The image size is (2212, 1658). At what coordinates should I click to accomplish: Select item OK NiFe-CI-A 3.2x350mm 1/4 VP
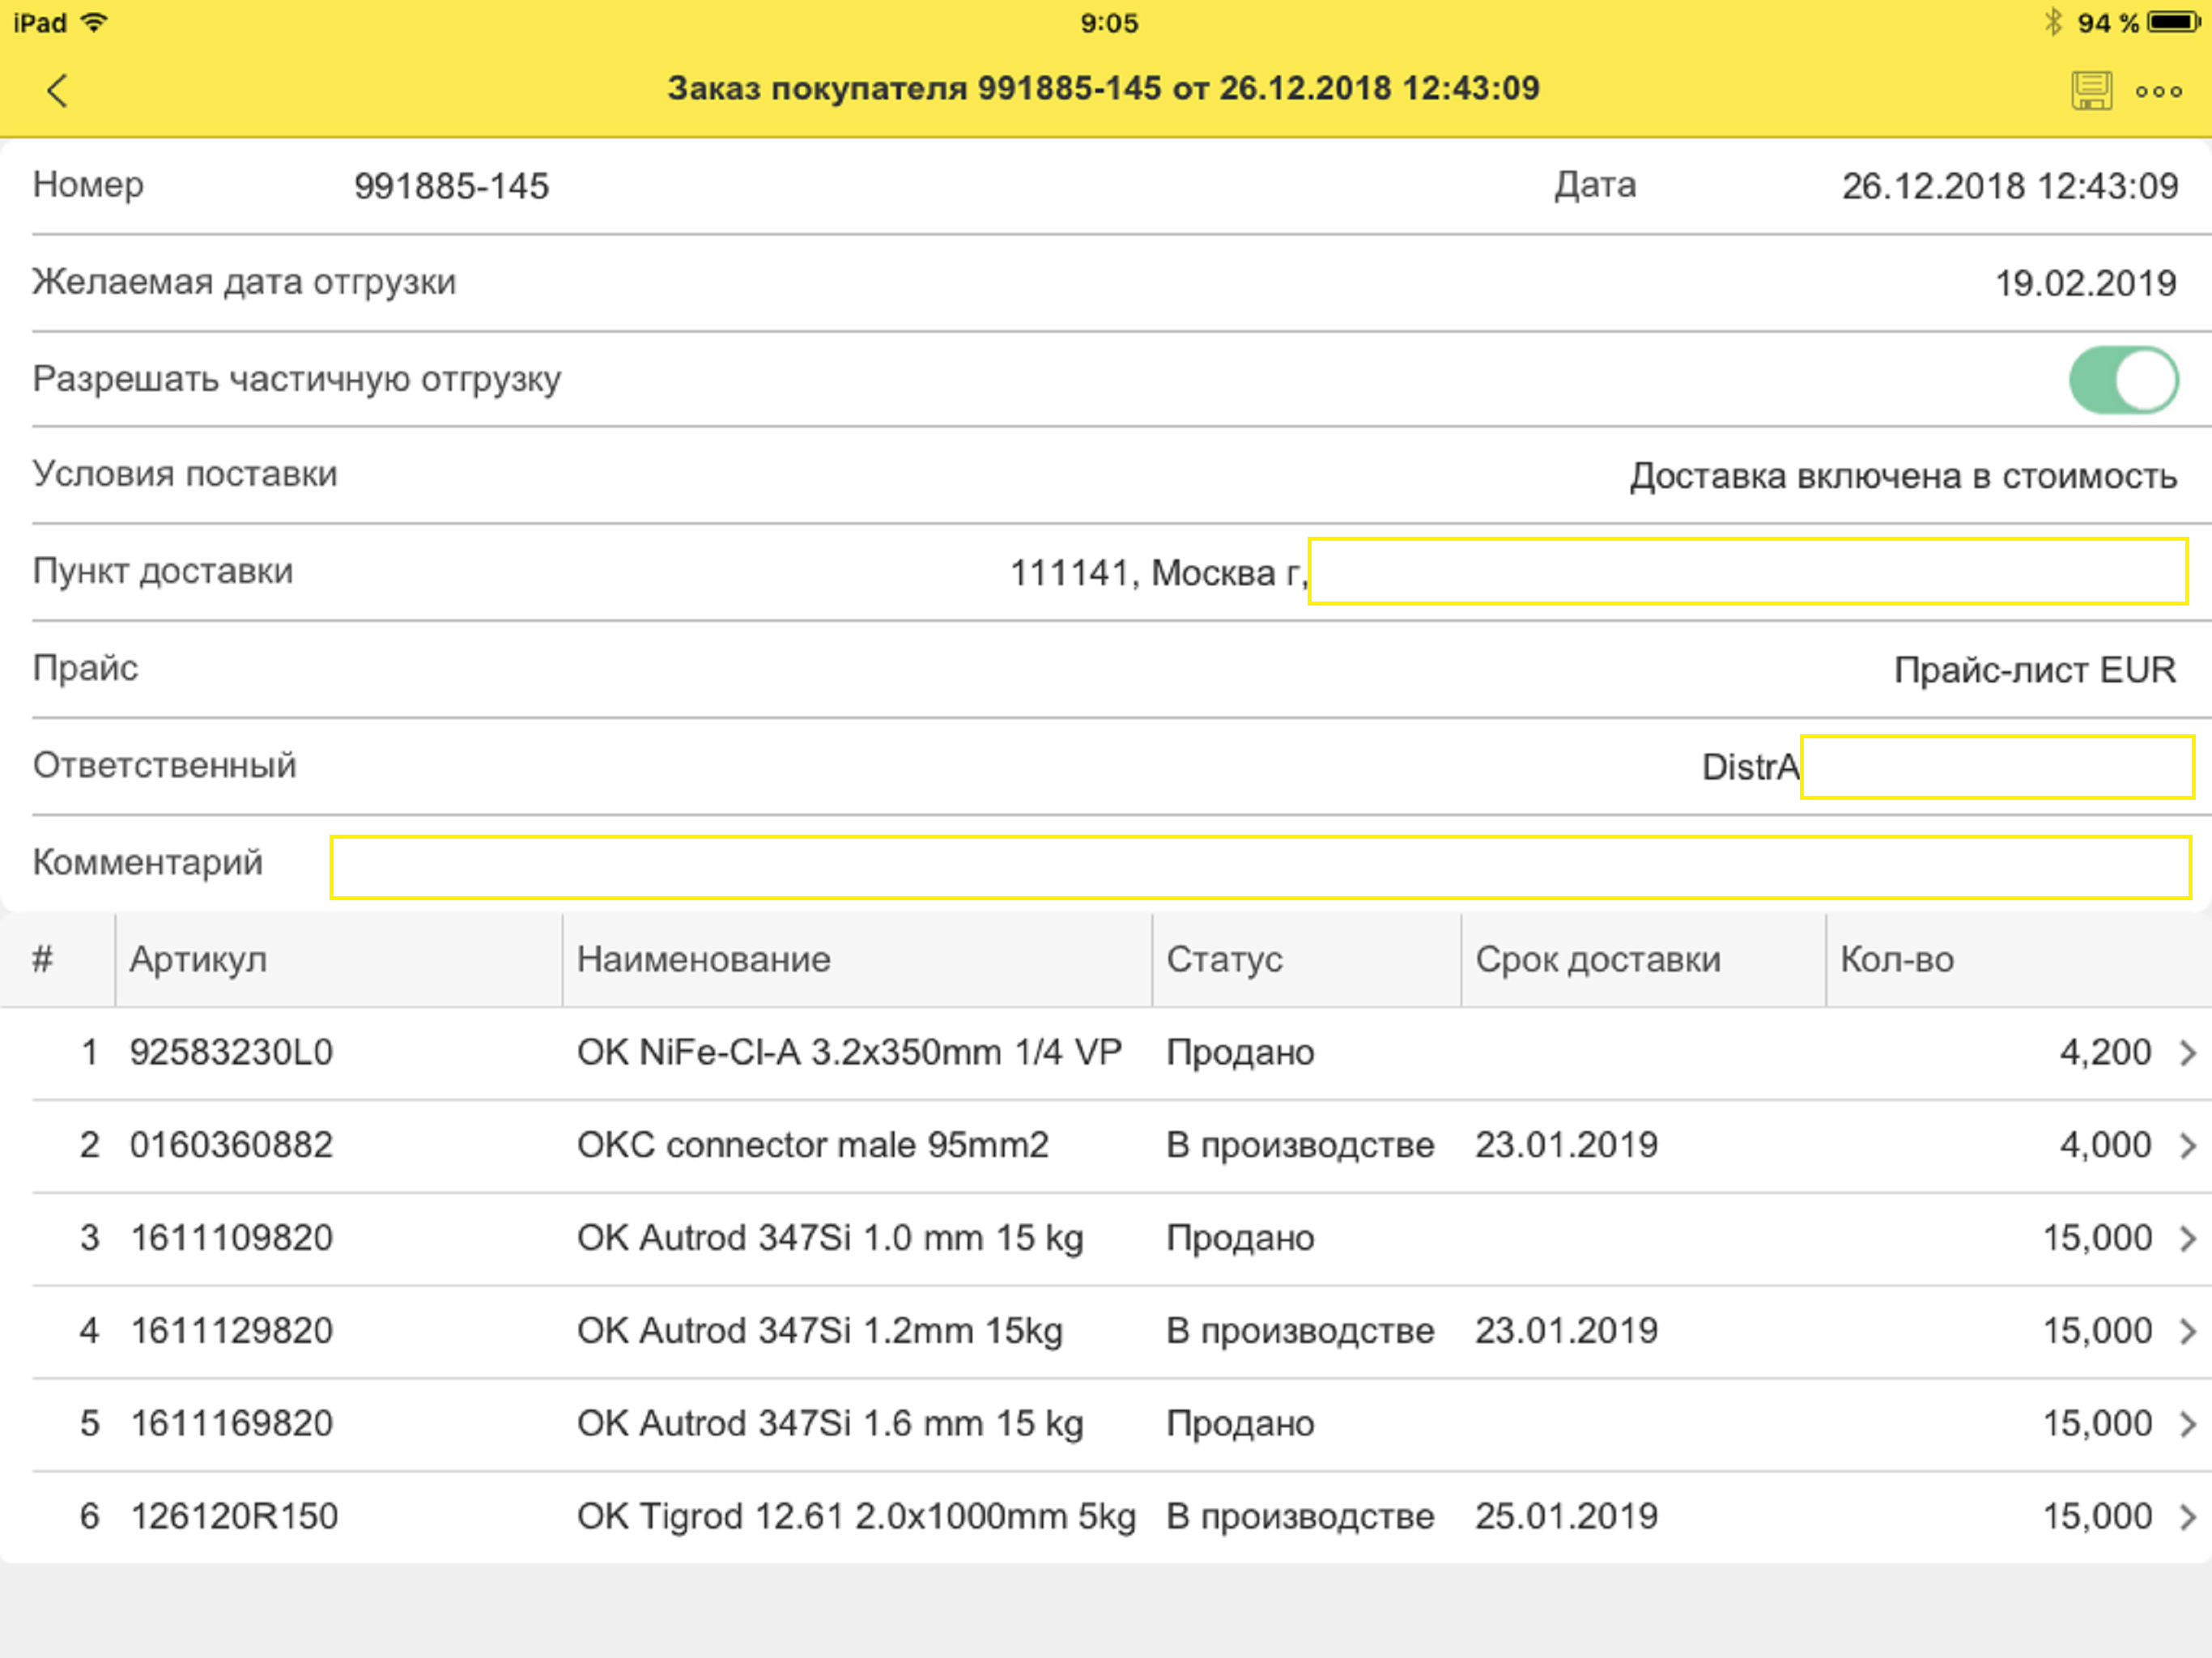click(849, 1052)
